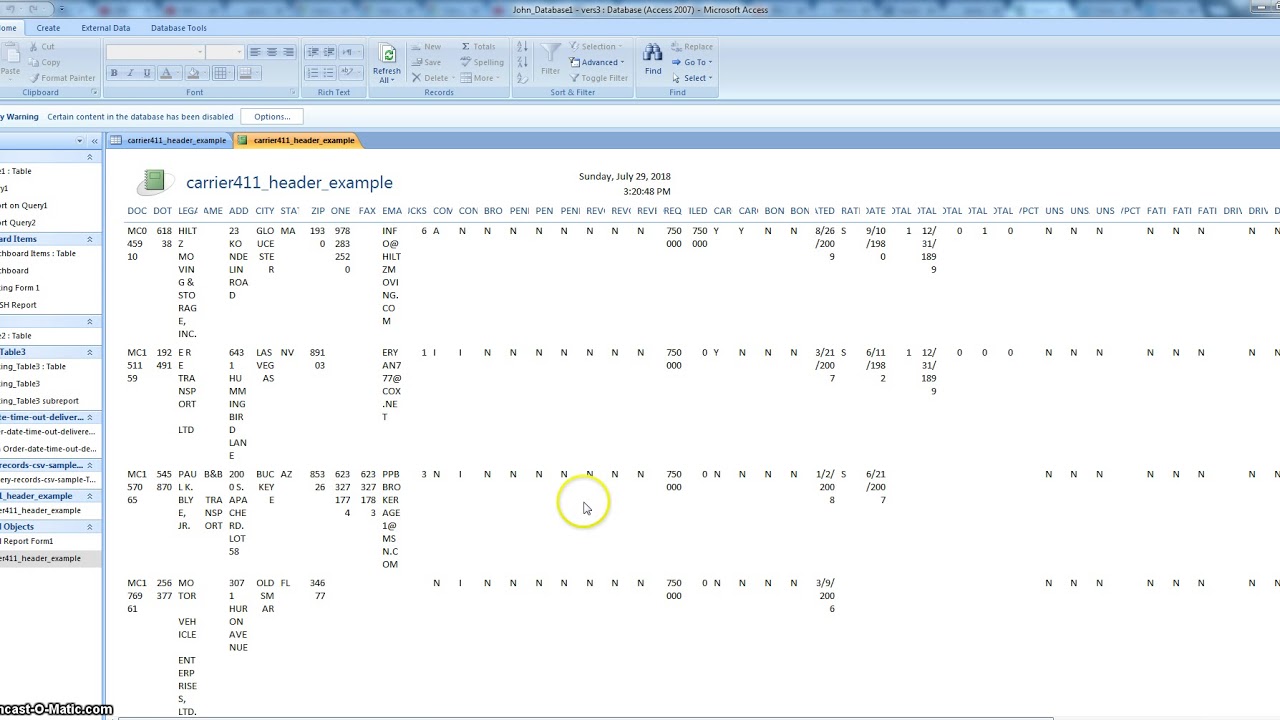Collapse the header_example navigation group
This screenshot has width=1280, height=720.
pyautogui.click(x=90, y=496)
